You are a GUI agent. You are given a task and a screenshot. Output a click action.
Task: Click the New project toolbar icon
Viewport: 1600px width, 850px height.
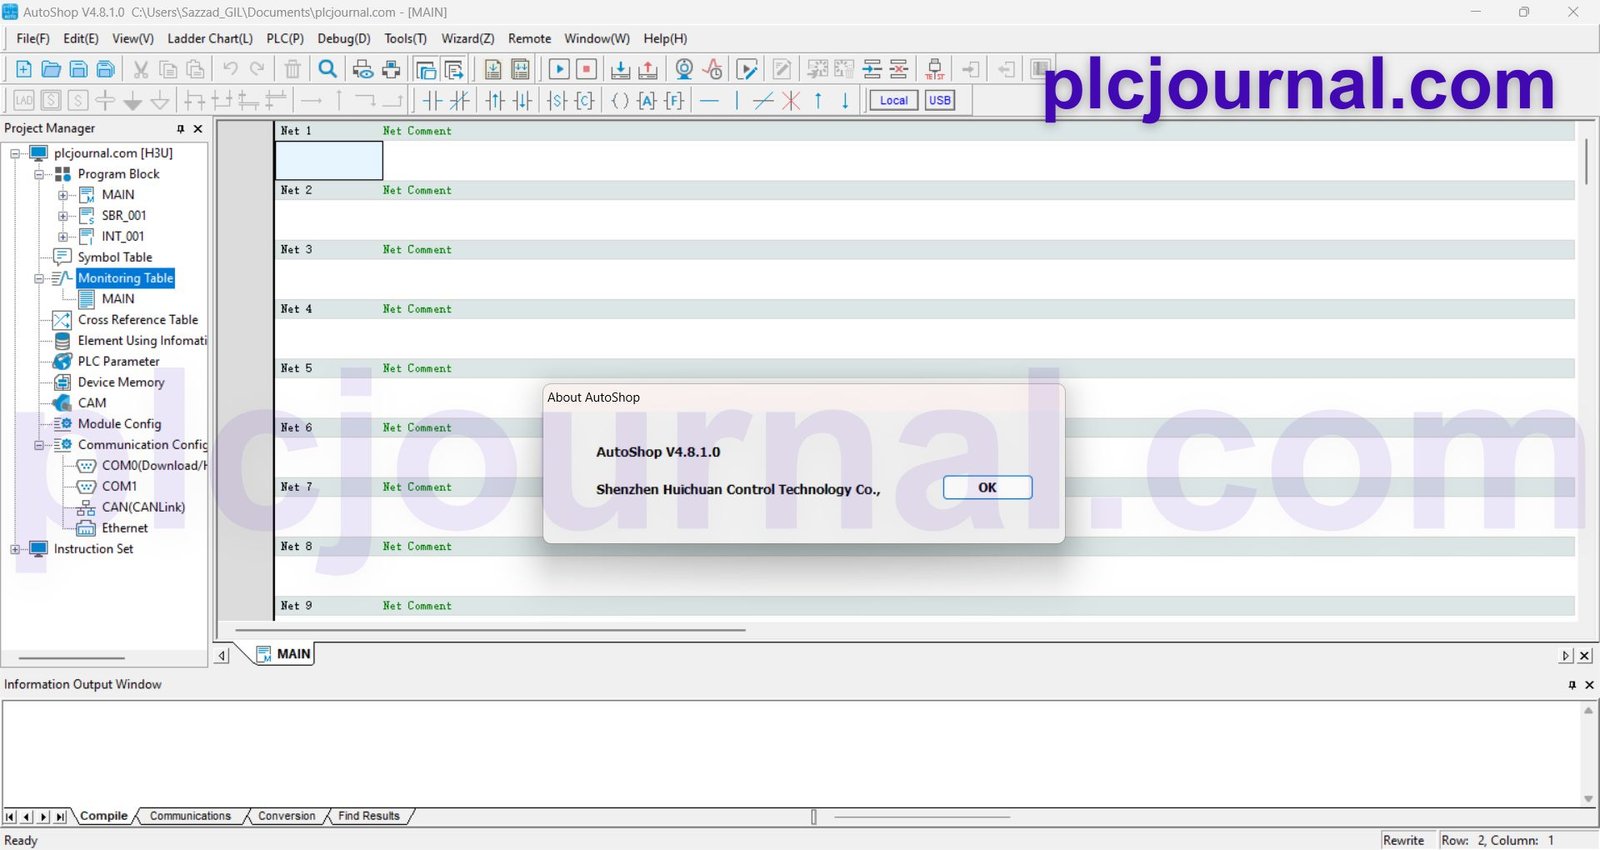pyautogui.click(x=24, y=69)
